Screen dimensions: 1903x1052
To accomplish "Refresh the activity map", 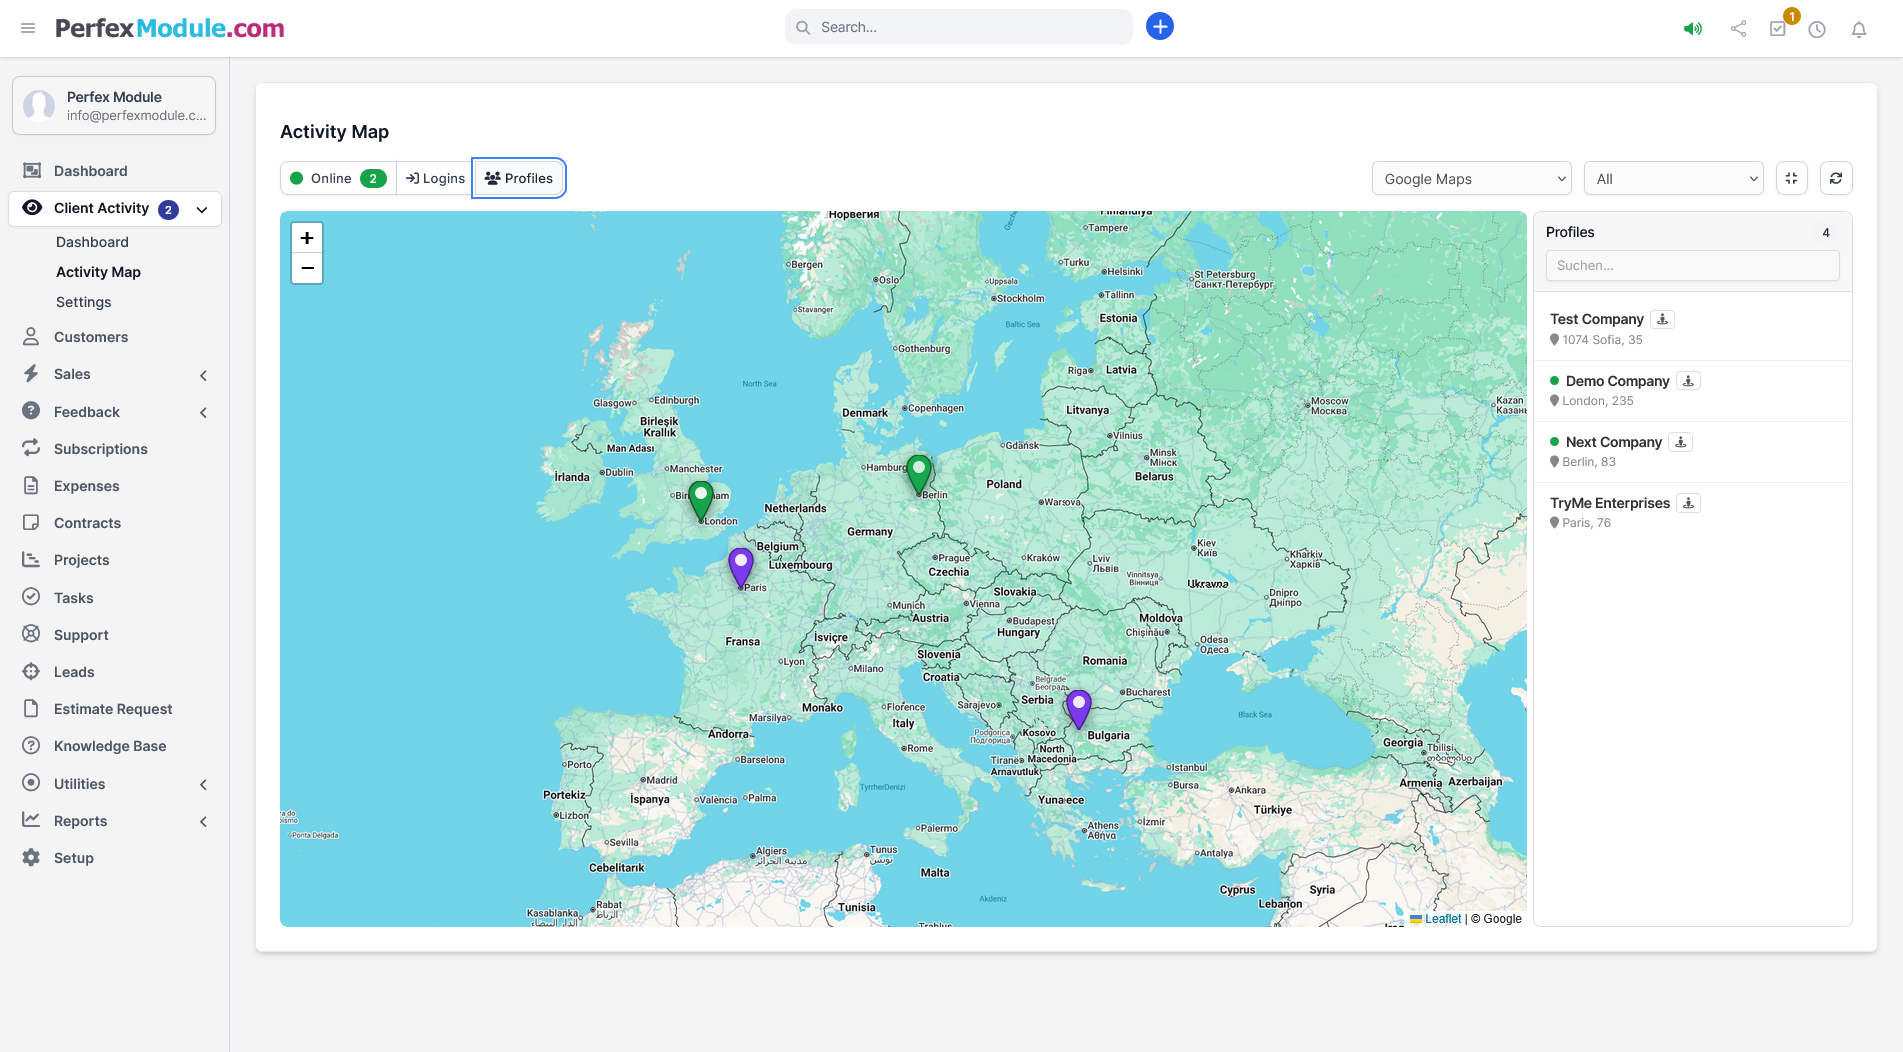I will 1836,178.
